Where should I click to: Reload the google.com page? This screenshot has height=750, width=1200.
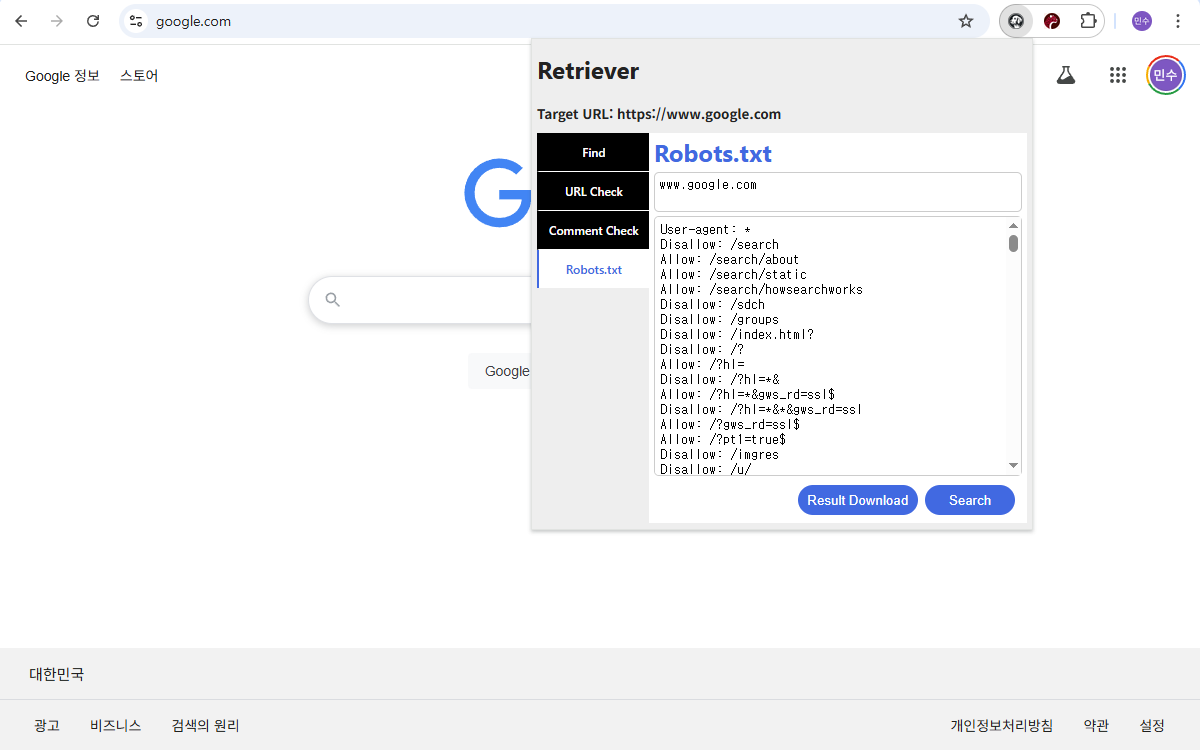[x=93, y=21]
